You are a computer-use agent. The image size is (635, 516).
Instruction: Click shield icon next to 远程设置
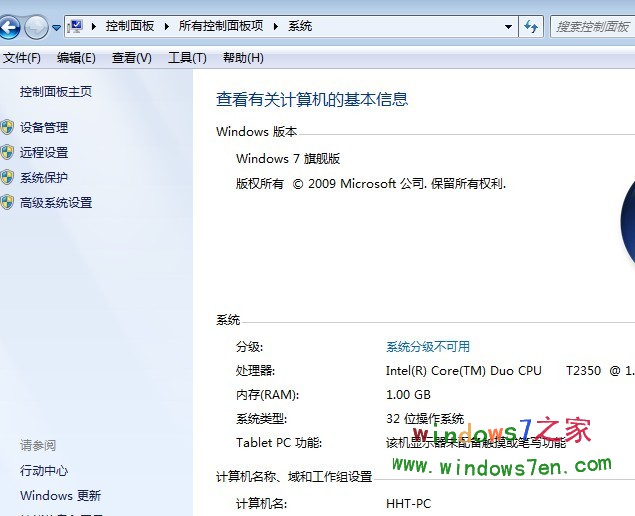[7, 153]
